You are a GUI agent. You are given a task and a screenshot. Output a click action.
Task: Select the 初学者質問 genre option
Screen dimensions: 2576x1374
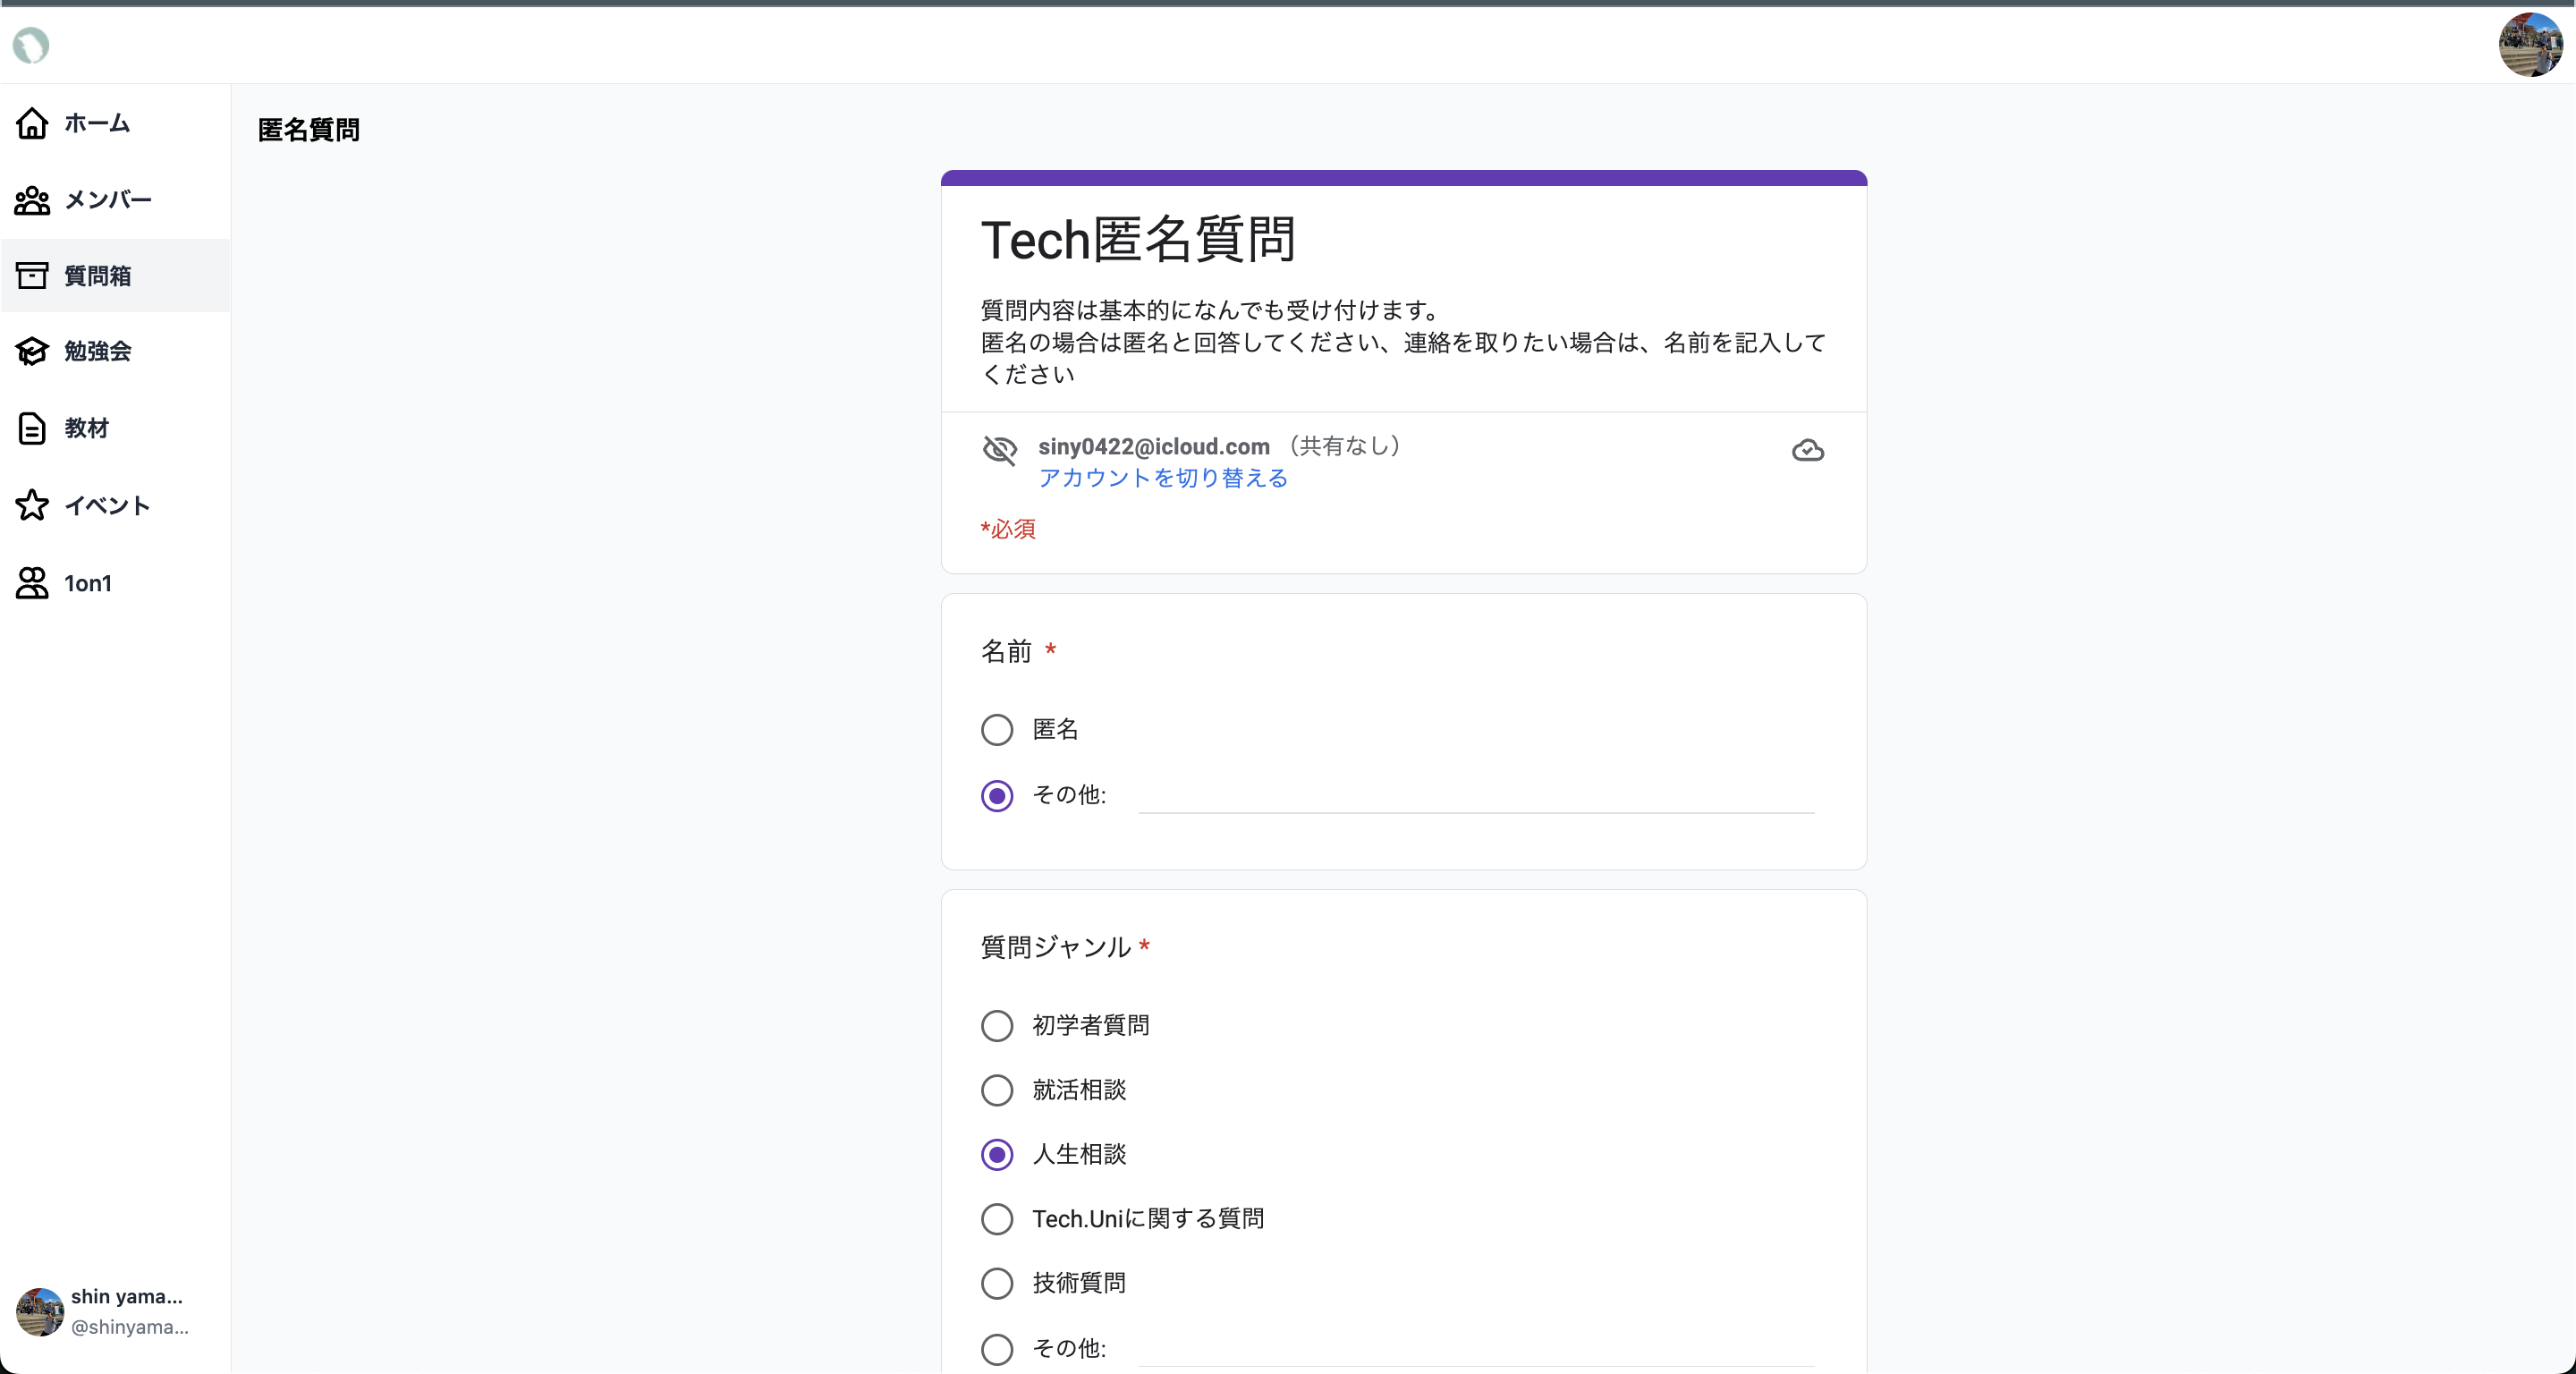click(996, 1025)
